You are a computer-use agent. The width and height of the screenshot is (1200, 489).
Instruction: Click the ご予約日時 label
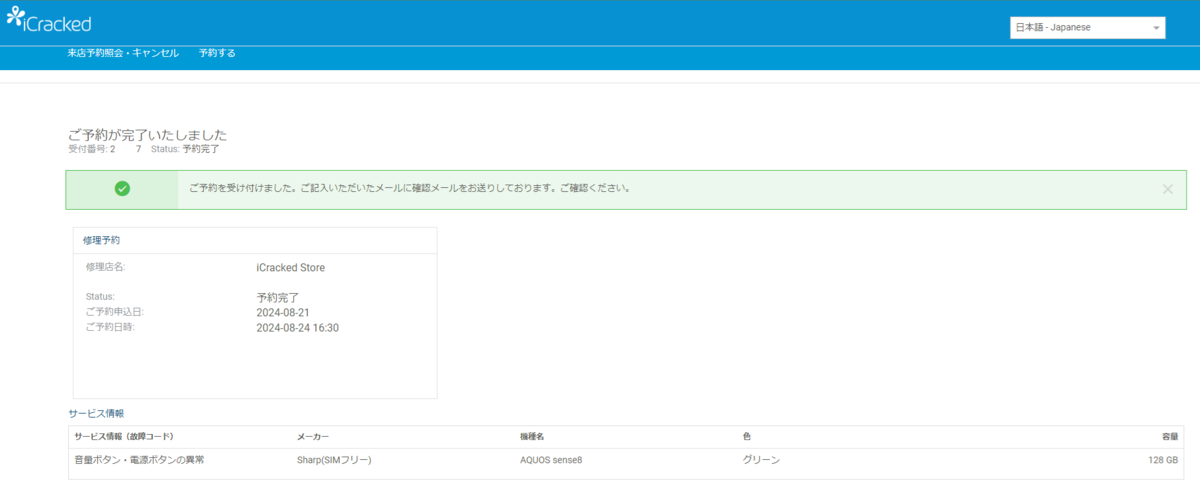pyautogui.click(x=109, y=327)
